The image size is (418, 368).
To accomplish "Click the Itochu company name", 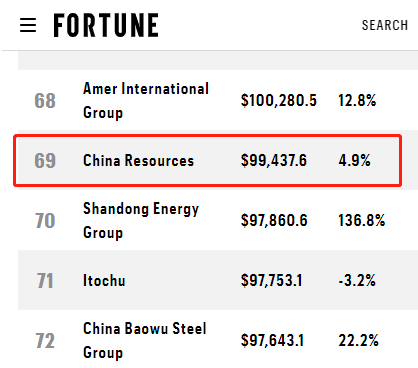I will 104,280.
